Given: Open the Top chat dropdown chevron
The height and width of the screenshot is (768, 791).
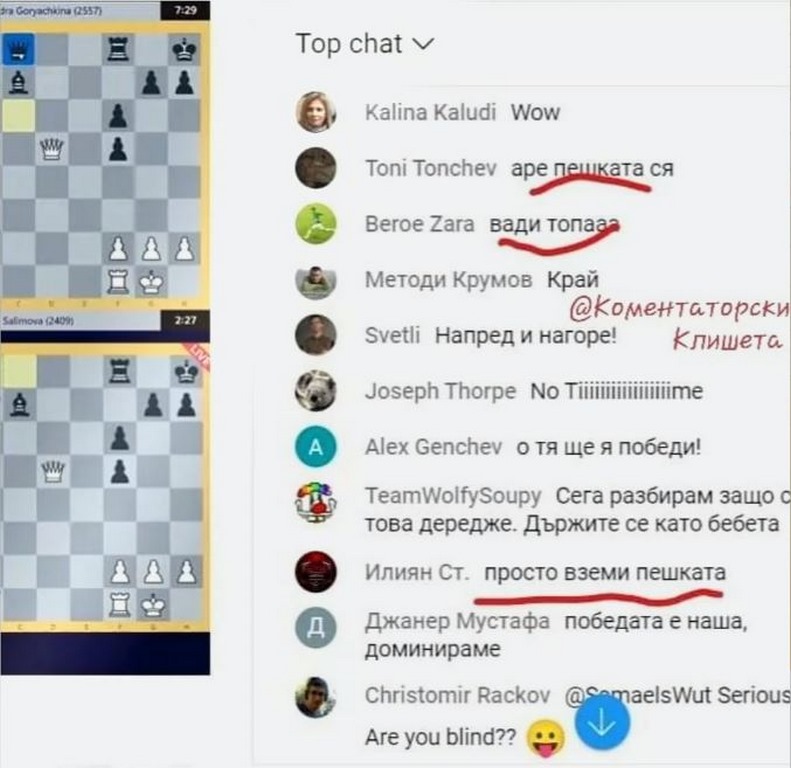Looking at the screenshot, I should [x=423, y=44].
